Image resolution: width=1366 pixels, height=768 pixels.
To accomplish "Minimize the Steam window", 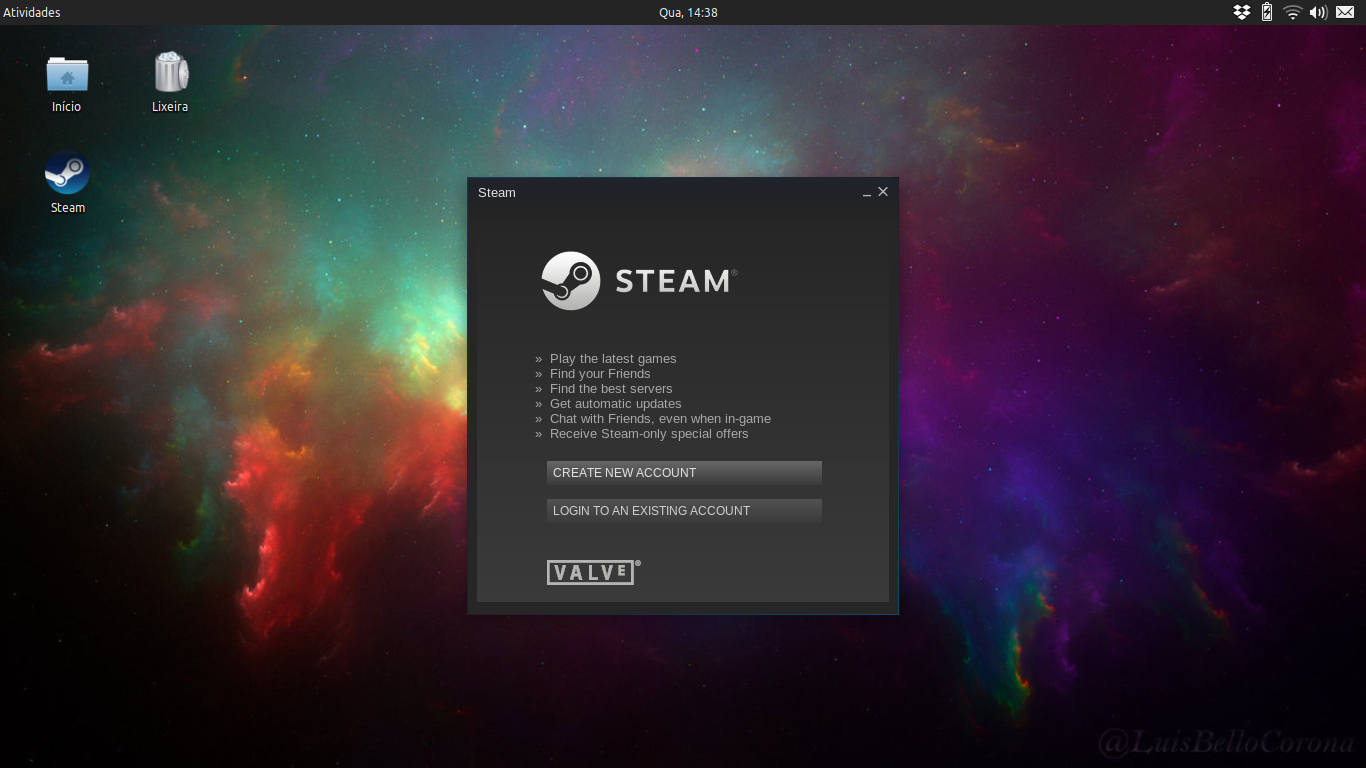I will click(x=867, y=192).
